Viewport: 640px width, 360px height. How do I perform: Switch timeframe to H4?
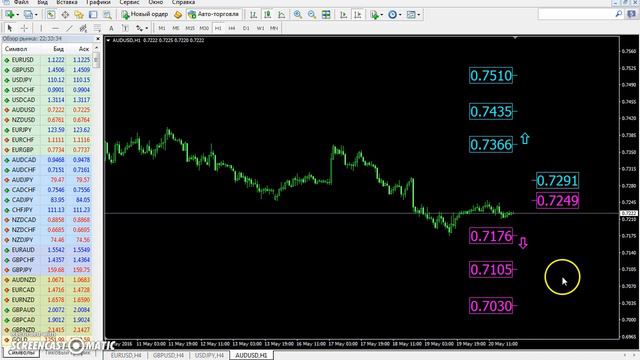[x=232, y=28]
